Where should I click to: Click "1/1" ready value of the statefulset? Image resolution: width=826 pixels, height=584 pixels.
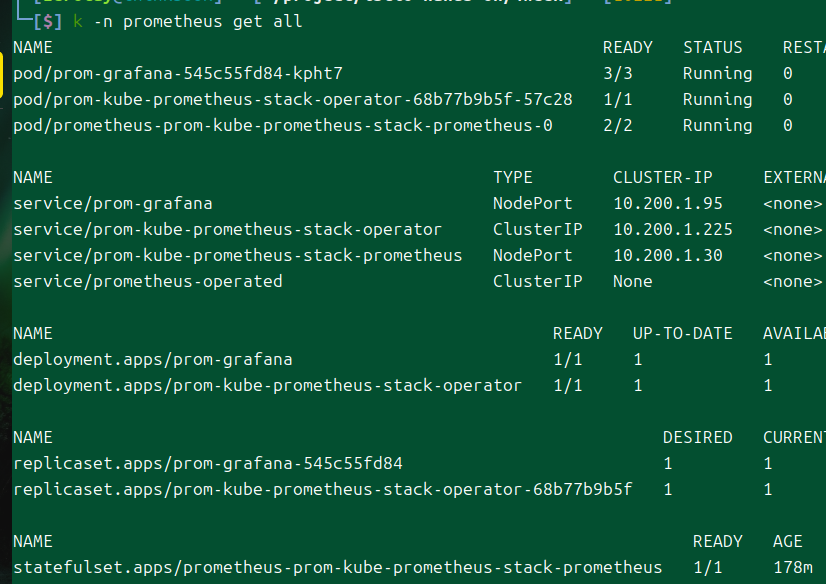707,567
